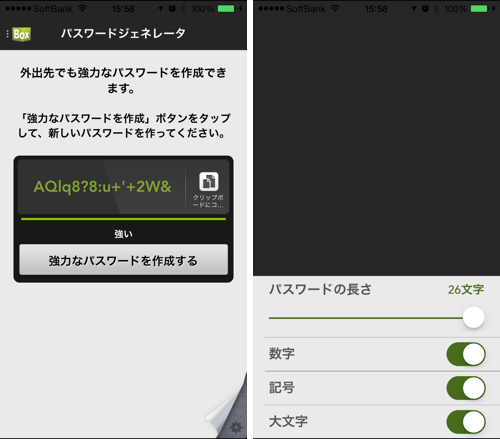Tap 強力なパスワードを作成する button

[124, 260]
